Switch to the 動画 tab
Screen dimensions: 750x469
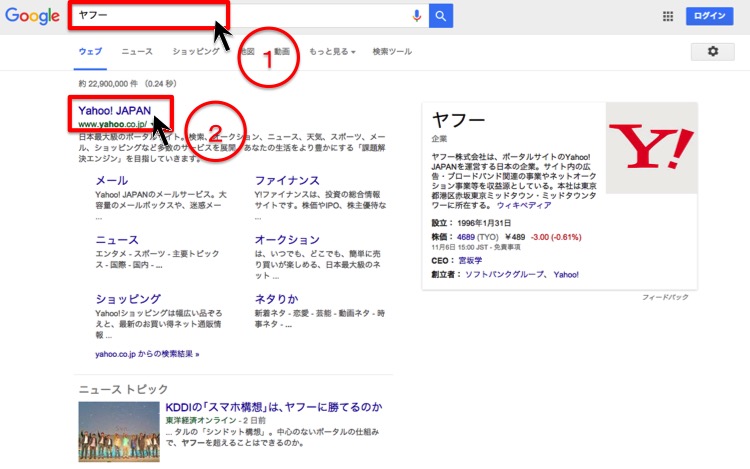[282, 51]
